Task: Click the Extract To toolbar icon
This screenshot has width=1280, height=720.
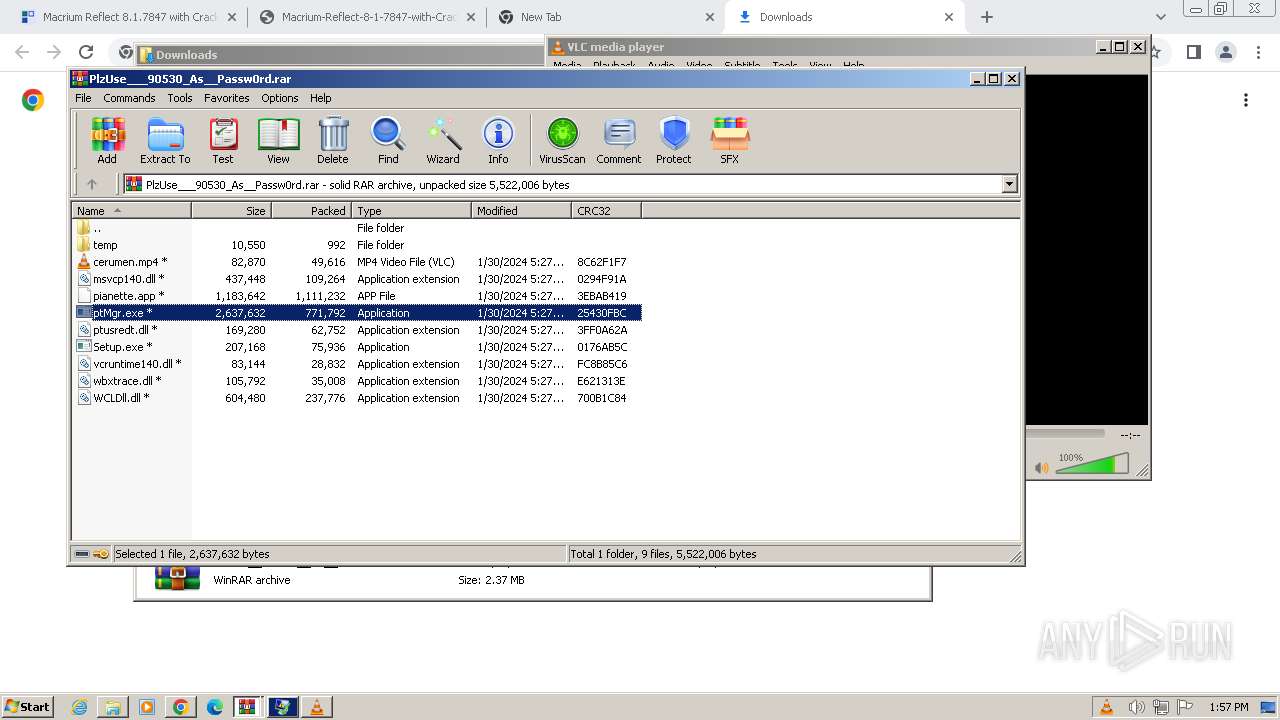Action: 165,140
